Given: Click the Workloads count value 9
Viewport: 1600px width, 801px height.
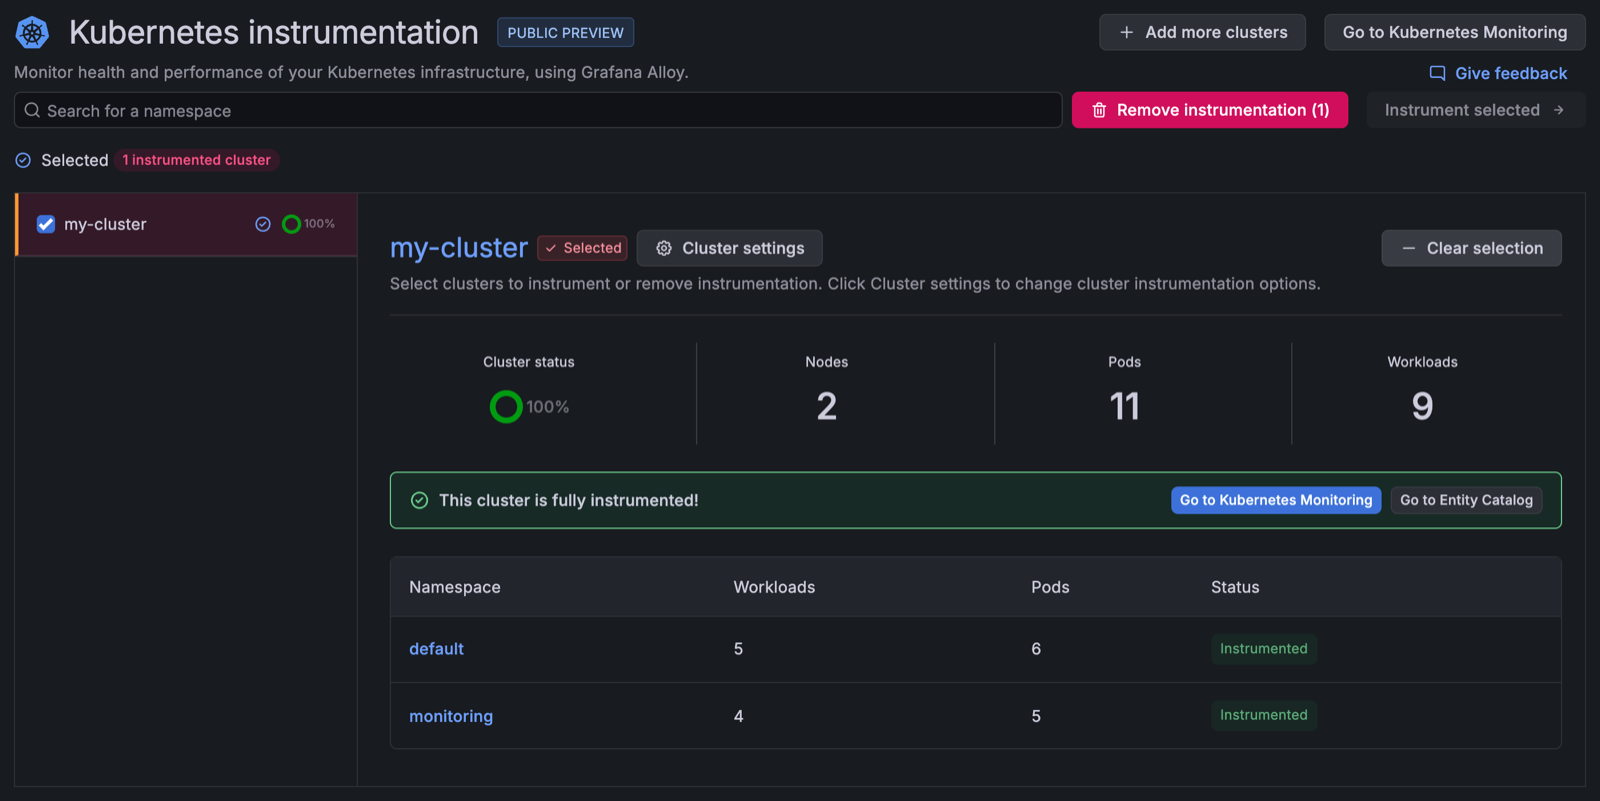Looking at the screenshot, I should (x=1422, y=406).
